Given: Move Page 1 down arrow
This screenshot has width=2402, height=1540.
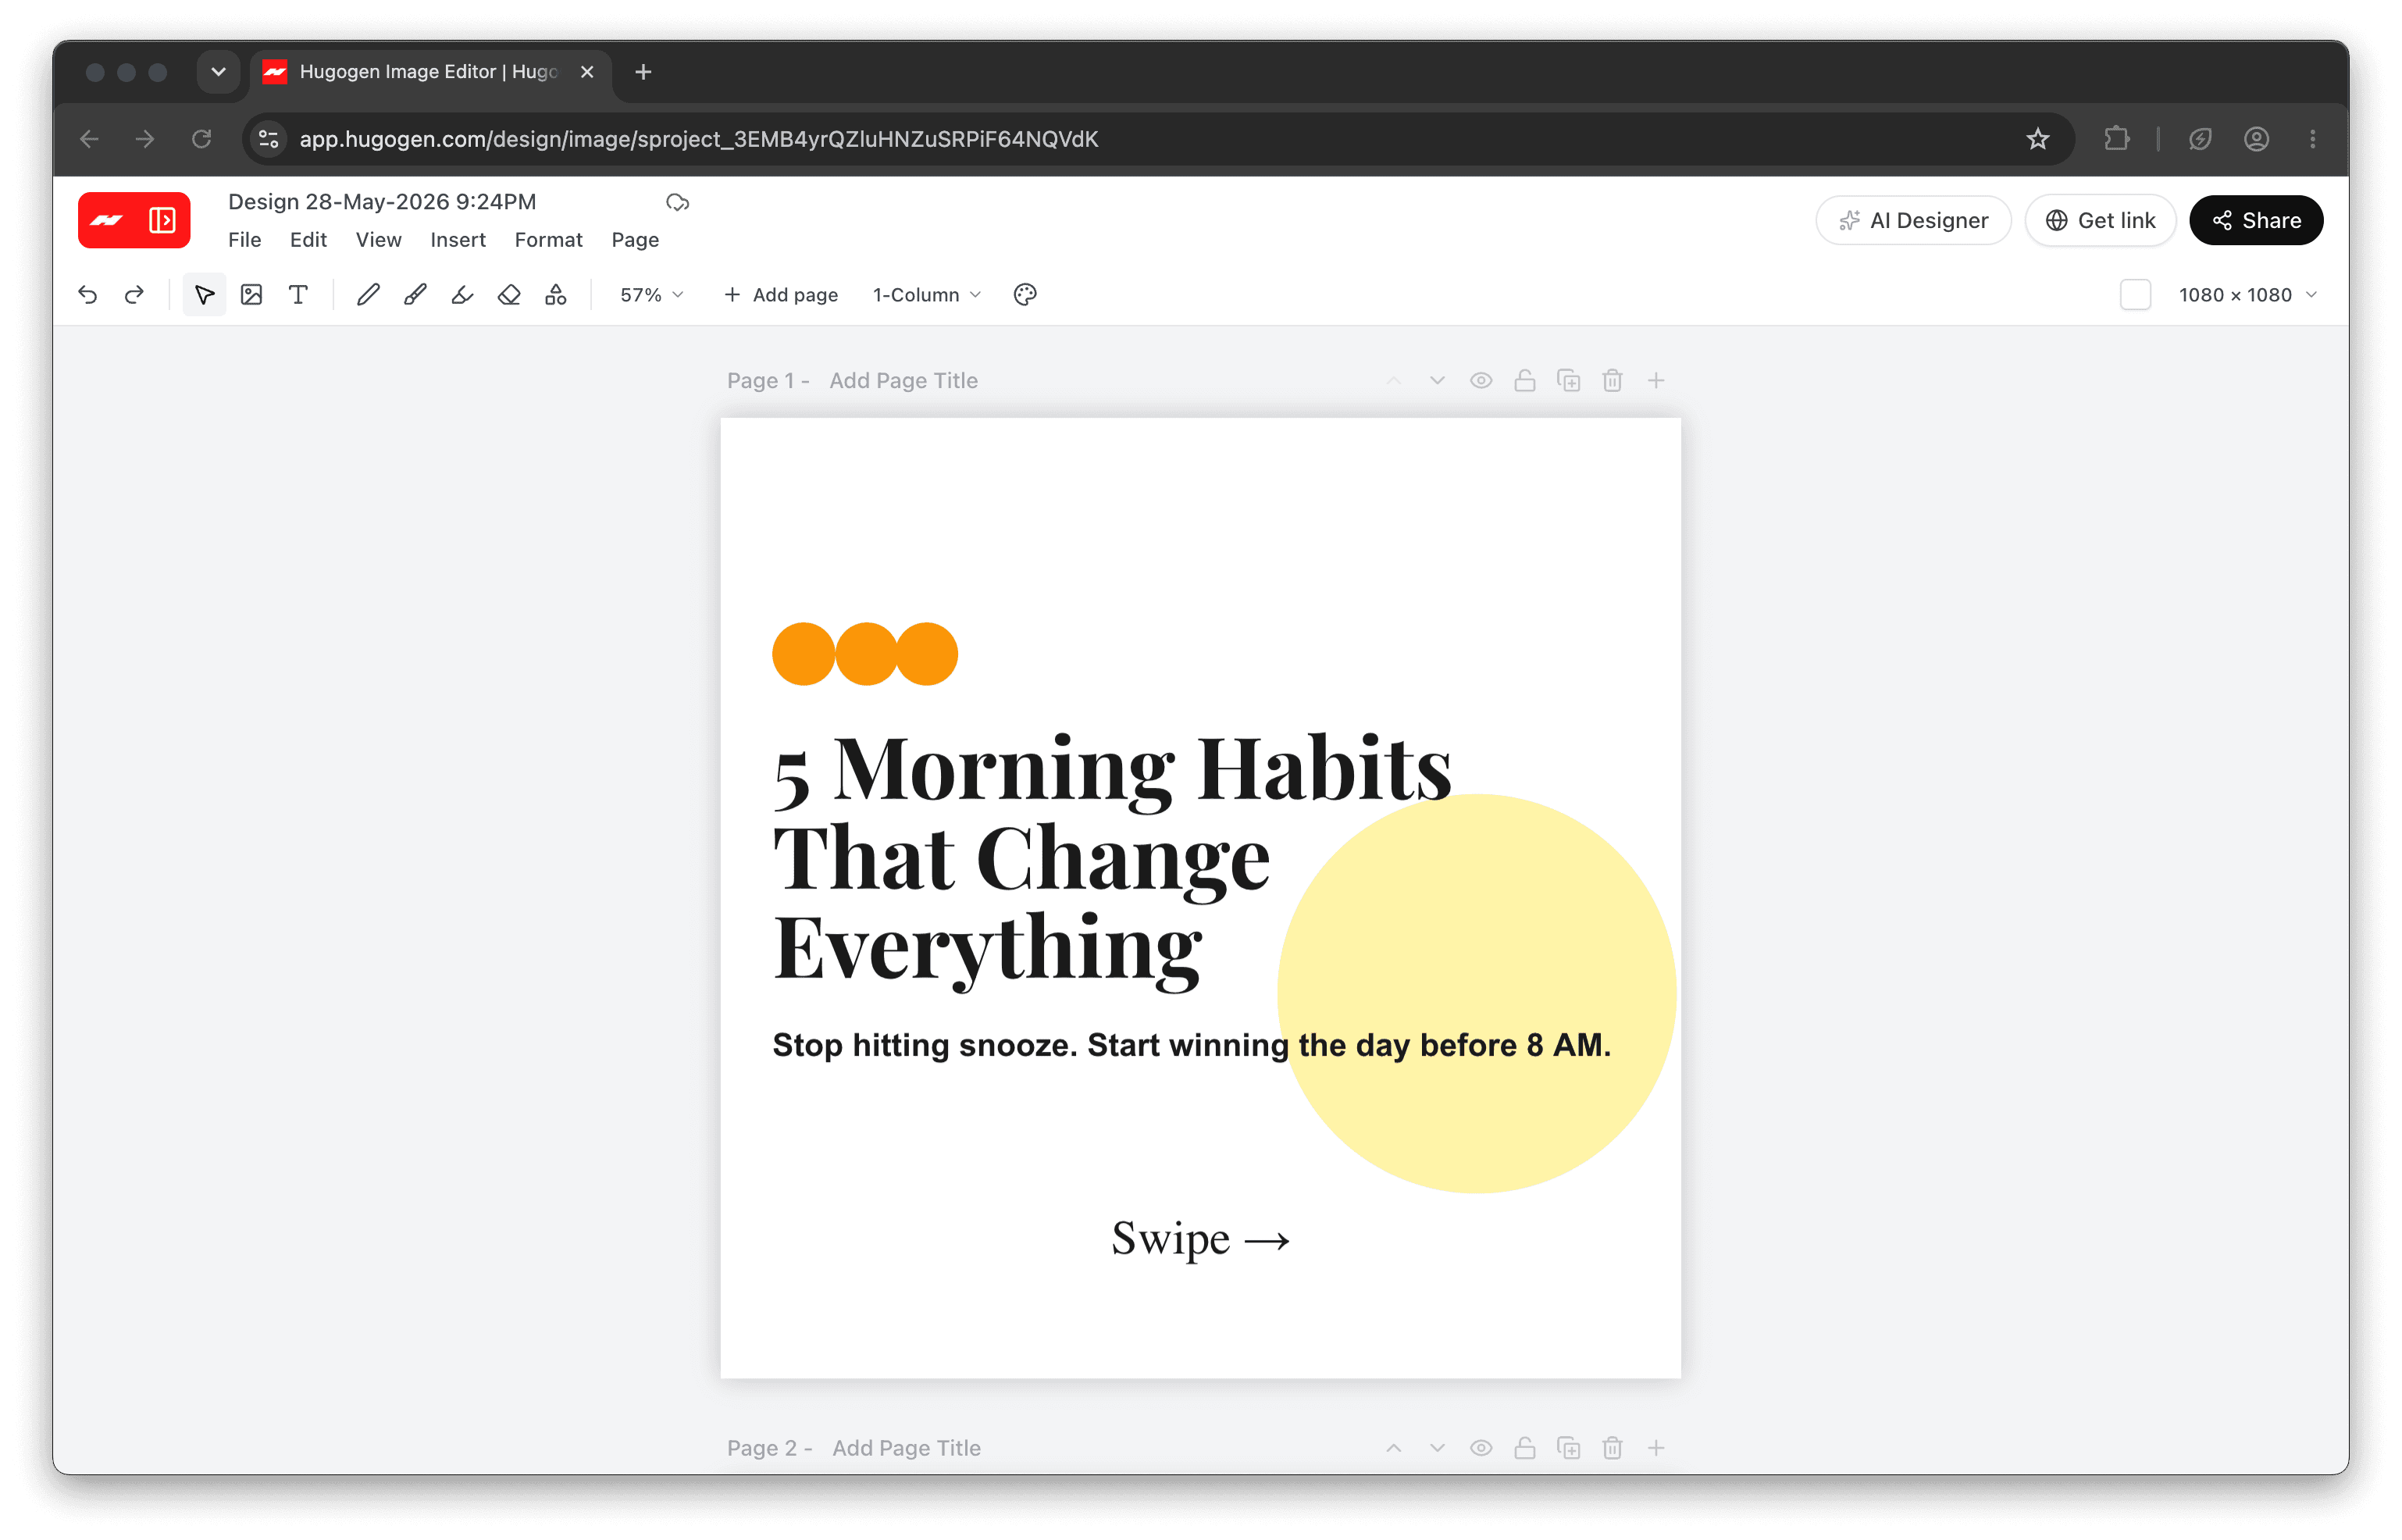Looking at the screenshot, I should click(x=1437, y=381).
